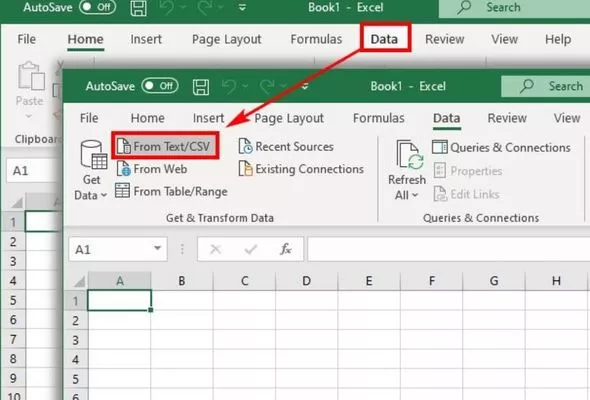
Task: Toggle AutoSave switch in back Excel window
Action: pyautogui.click(x=97, y=7)
